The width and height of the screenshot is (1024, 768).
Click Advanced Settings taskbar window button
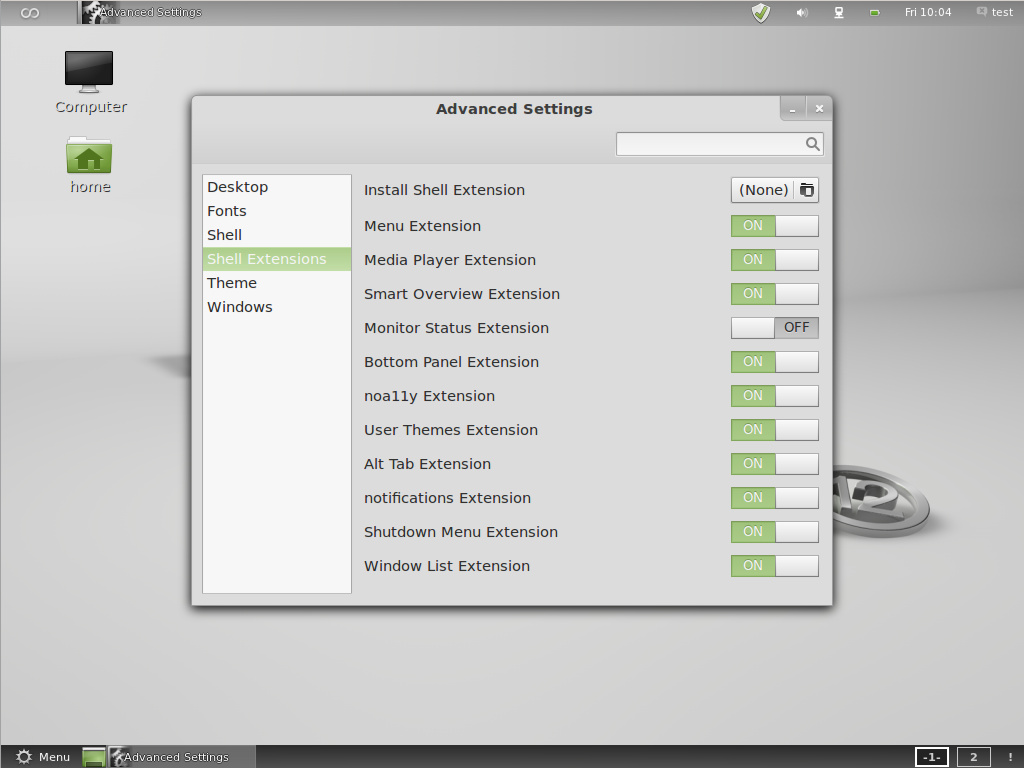pyautogui.click(x=181, y=757)
